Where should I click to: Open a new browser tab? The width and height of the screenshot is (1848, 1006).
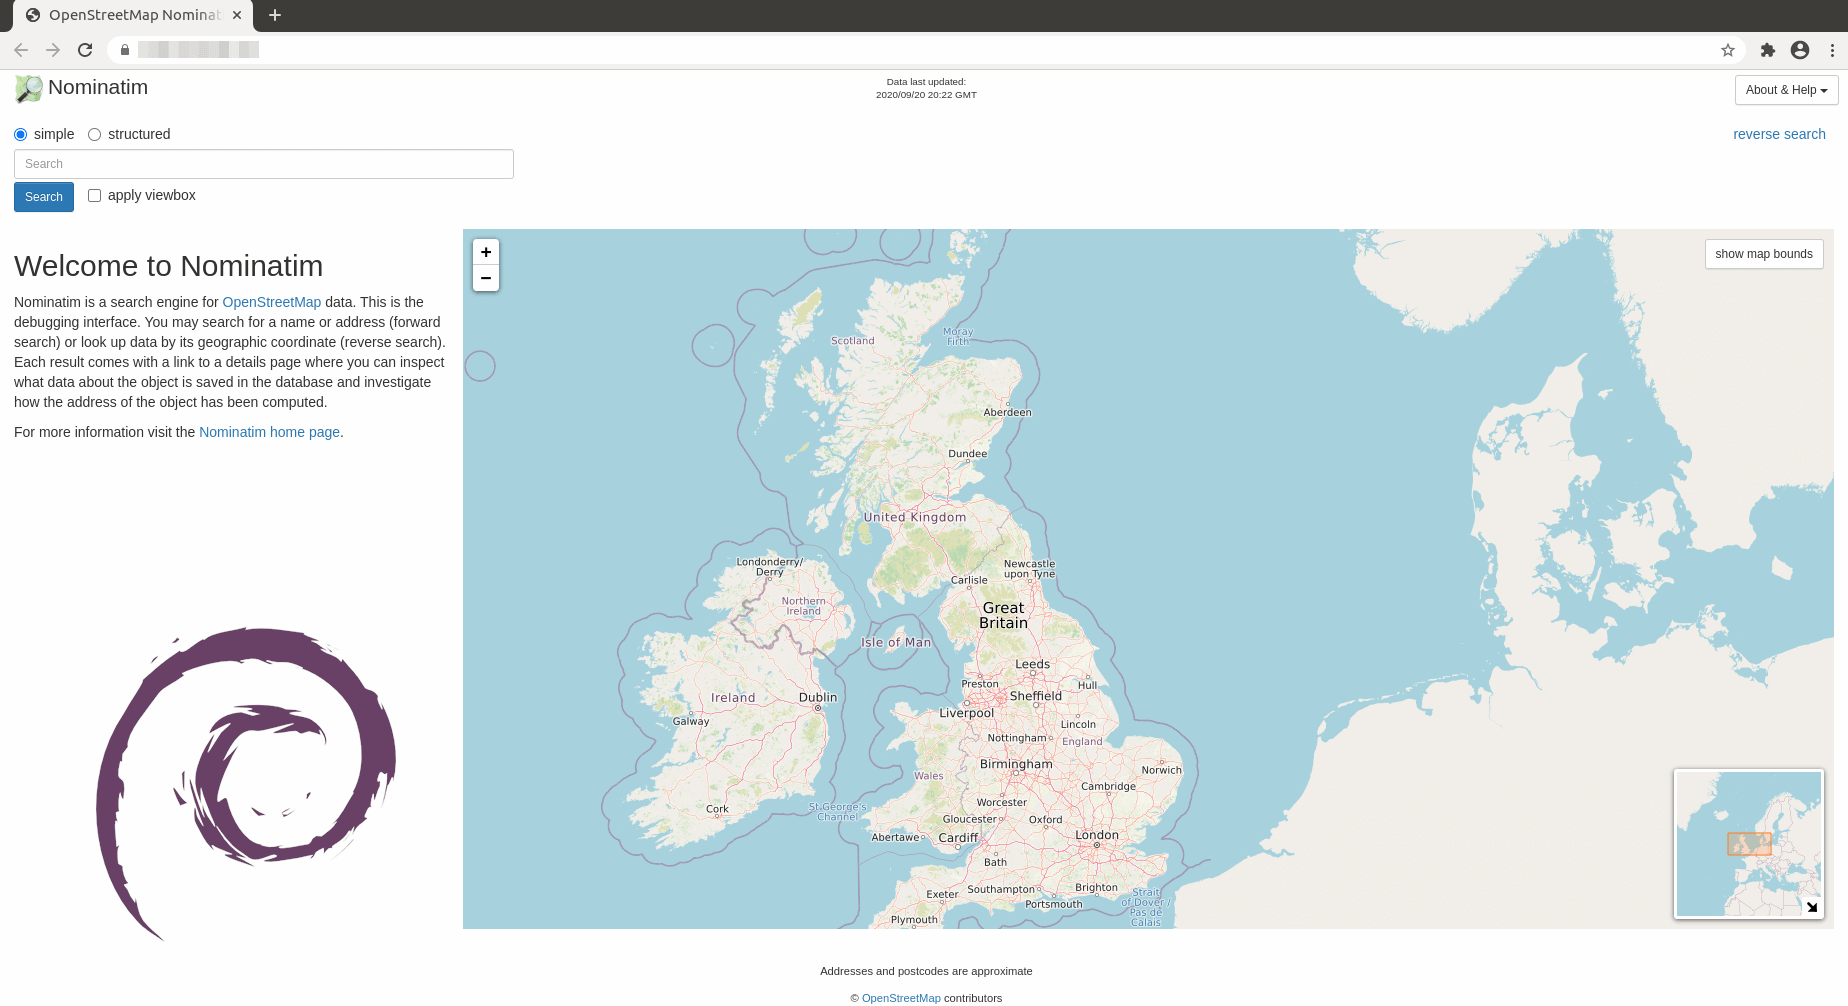point(275,15)
